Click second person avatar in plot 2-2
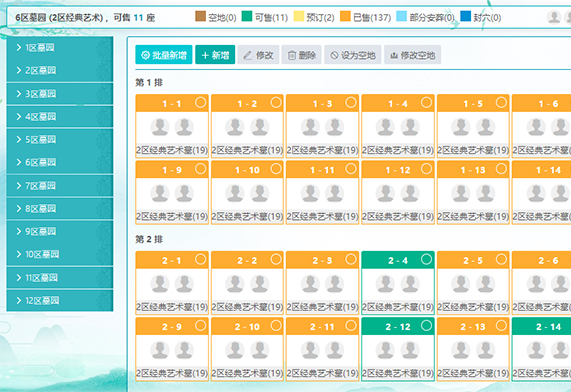 pyautogui.click(x=260, y=283)
